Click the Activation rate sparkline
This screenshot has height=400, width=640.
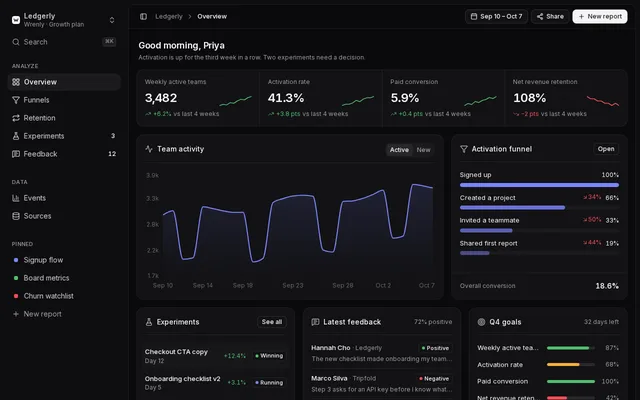pyautogui.click(x=358, y=101)
